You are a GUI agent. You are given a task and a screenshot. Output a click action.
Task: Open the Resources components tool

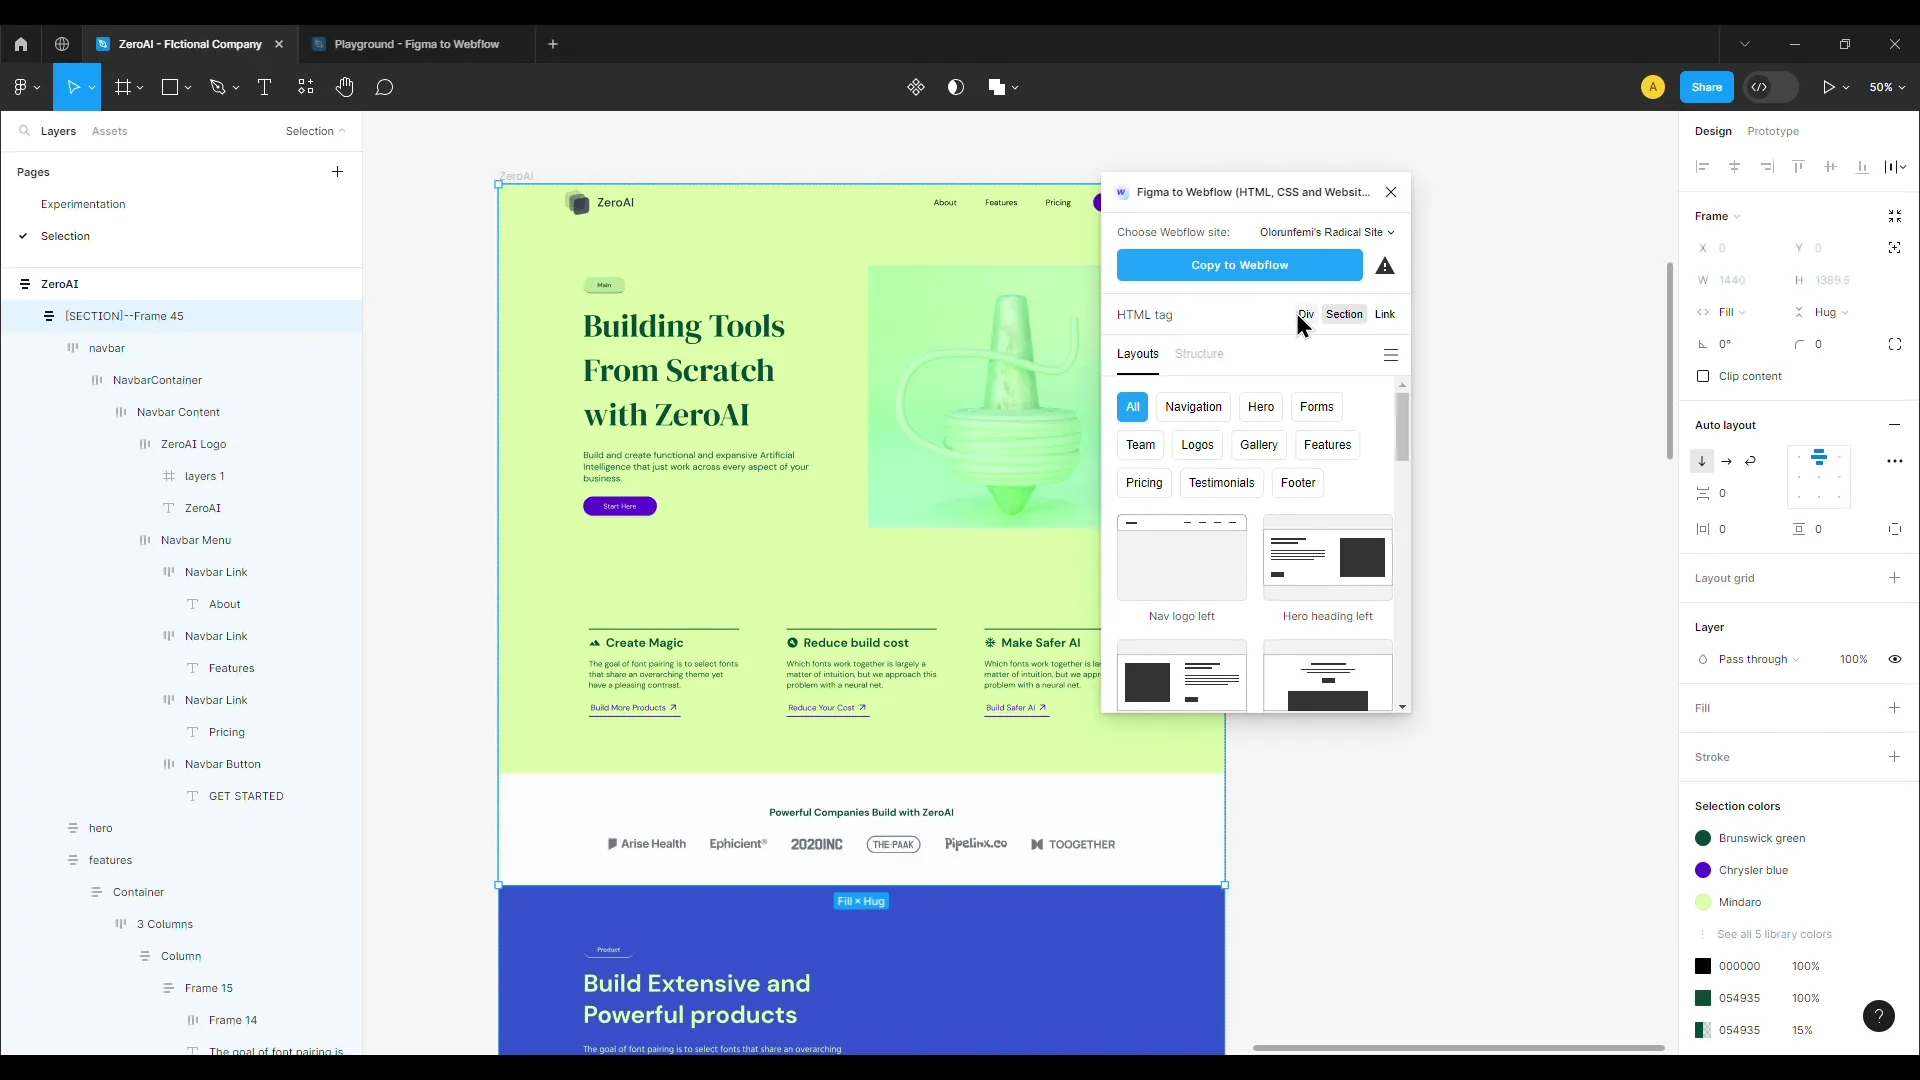pos(306,87)
